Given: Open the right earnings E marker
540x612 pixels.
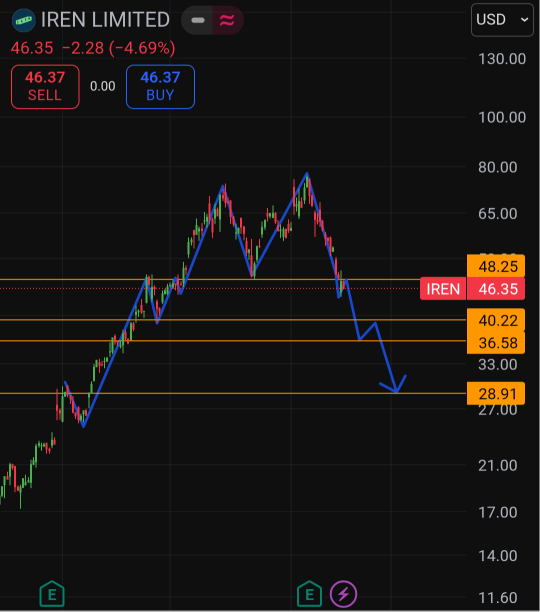Looking at the screenshot, I should [x=309, y=594].
